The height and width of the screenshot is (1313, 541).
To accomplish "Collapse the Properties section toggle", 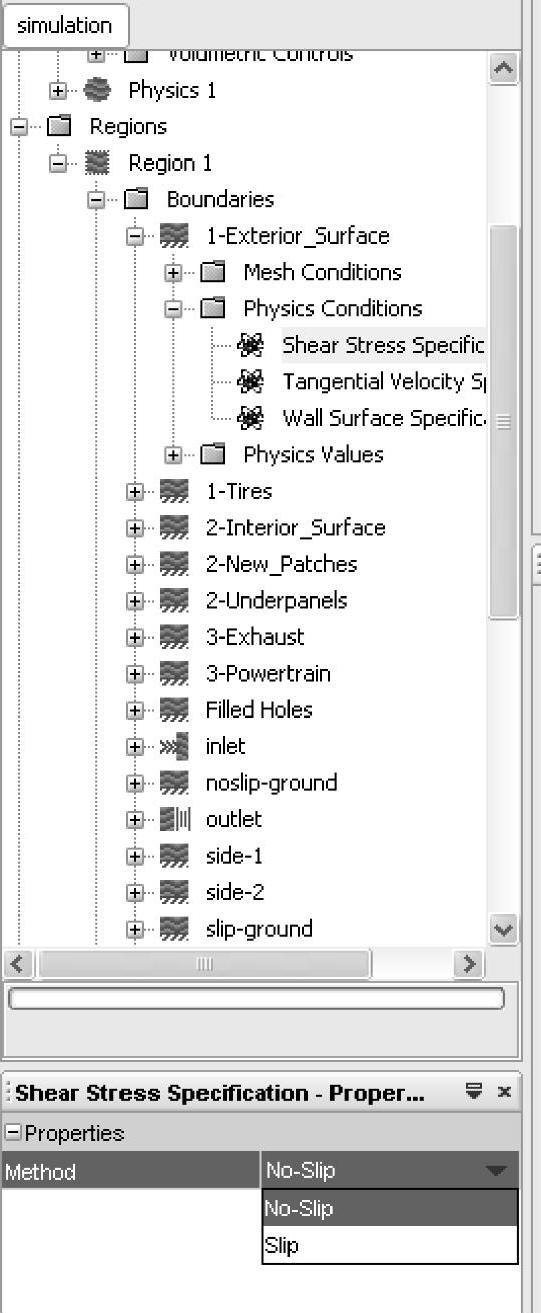I will pyautogui.click(x=12, y=1133).
